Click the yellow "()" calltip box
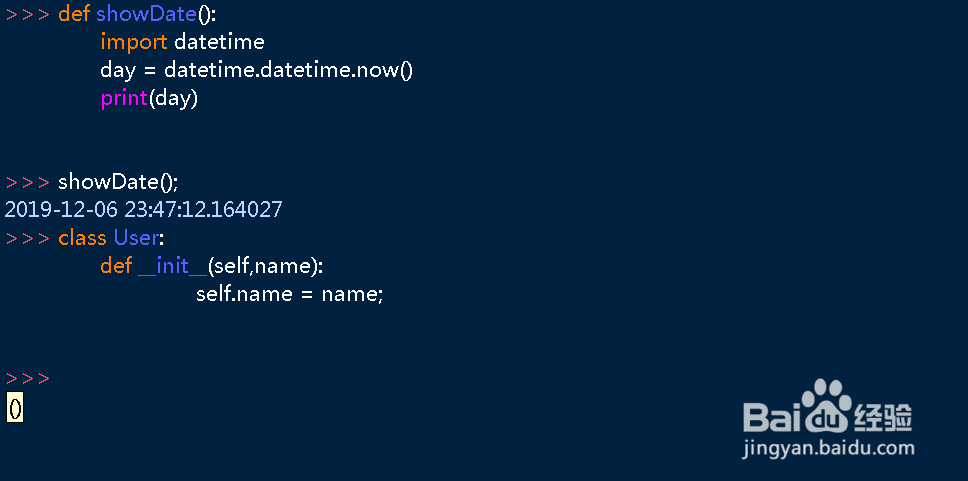Viewport: 968px width, 481px height. [15, 408]
